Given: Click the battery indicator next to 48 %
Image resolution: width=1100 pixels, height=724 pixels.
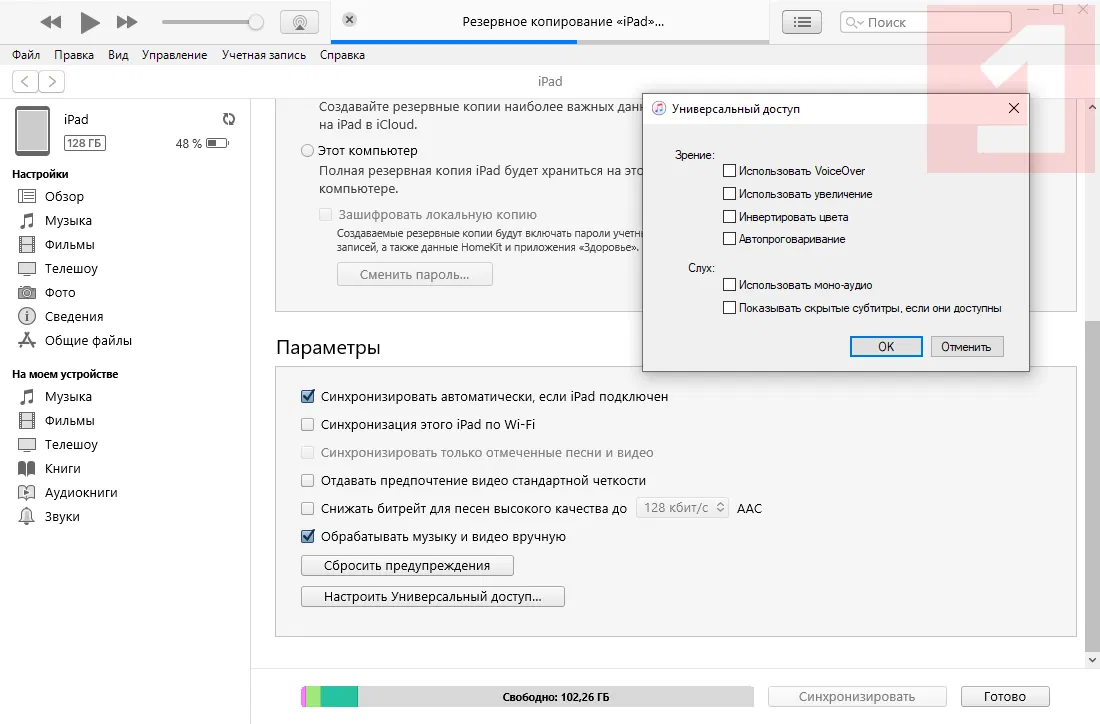Looking at the screenshot, I should click(217, 143).
